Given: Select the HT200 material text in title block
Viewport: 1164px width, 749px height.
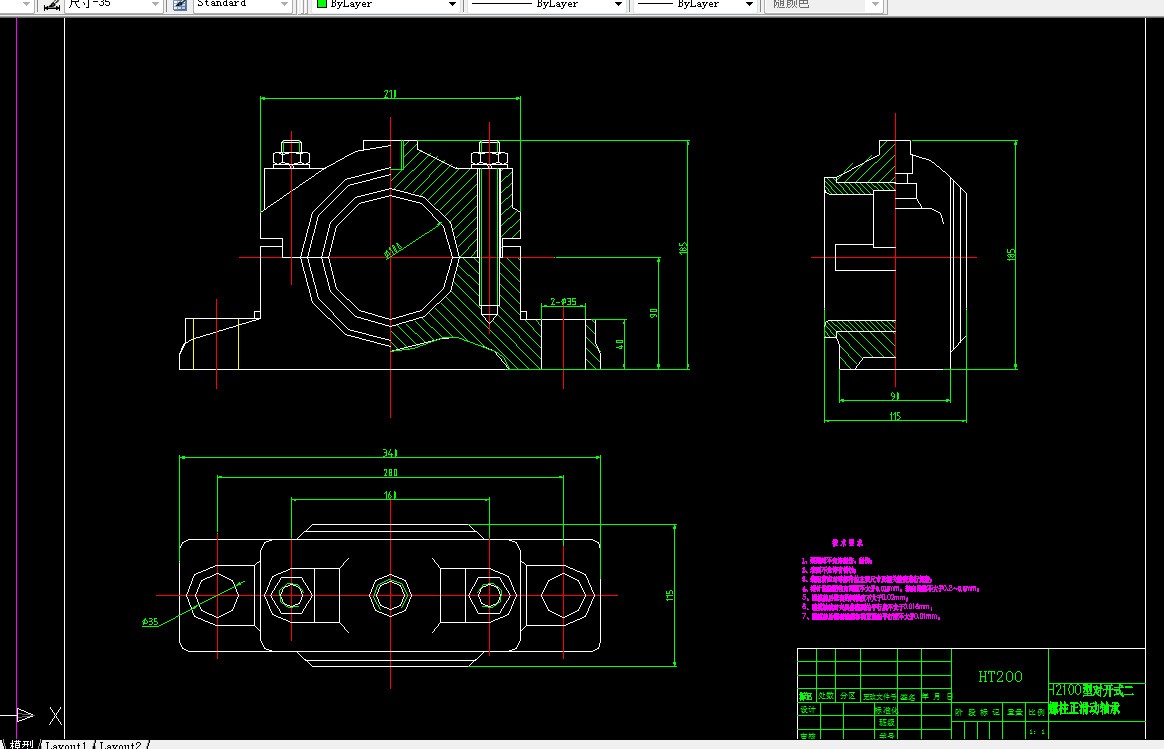Looking at the screenshot, I should coord(1000,676).
